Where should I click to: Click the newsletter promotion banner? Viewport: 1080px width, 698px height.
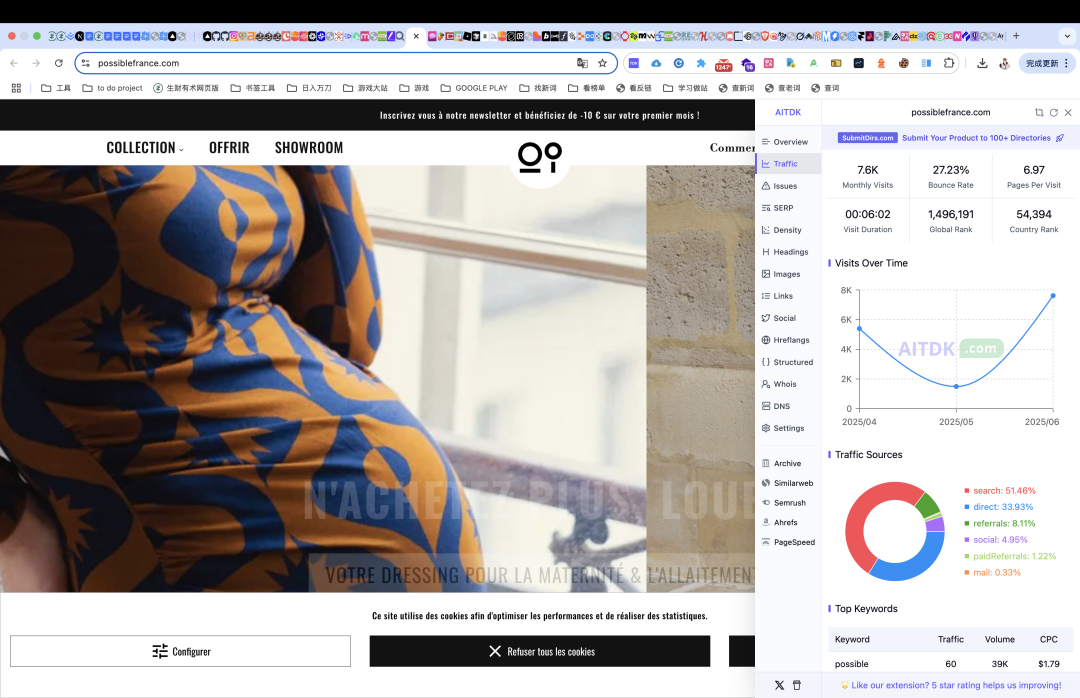tap(539, 115)
